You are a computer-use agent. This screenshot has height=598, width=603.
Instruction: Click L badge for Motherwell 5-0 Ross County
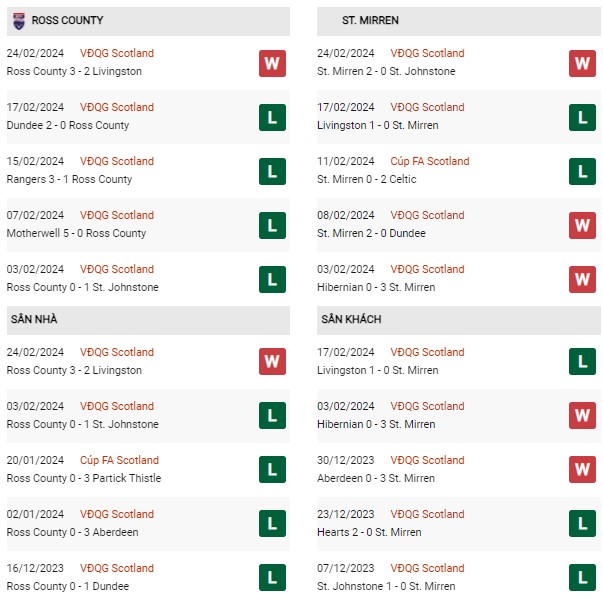pos(272,225)
